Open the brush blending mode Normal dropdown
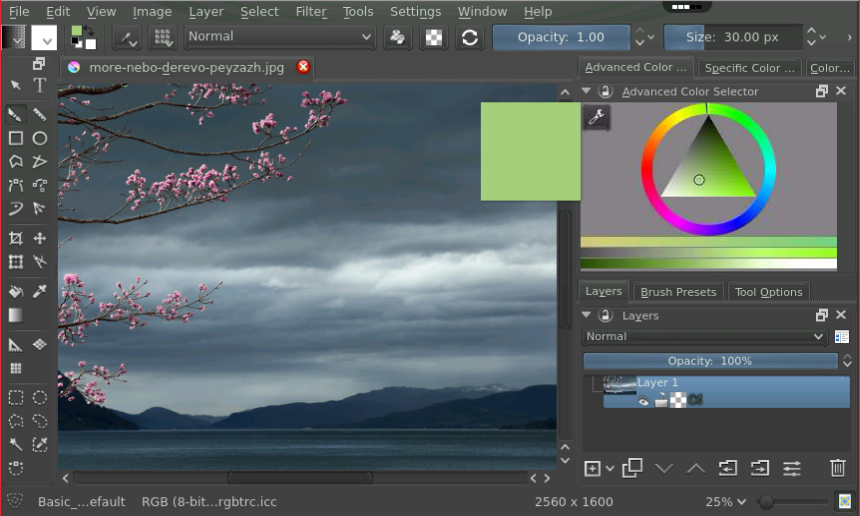Viewport: 860px width, 516px height. click(279, 37)
